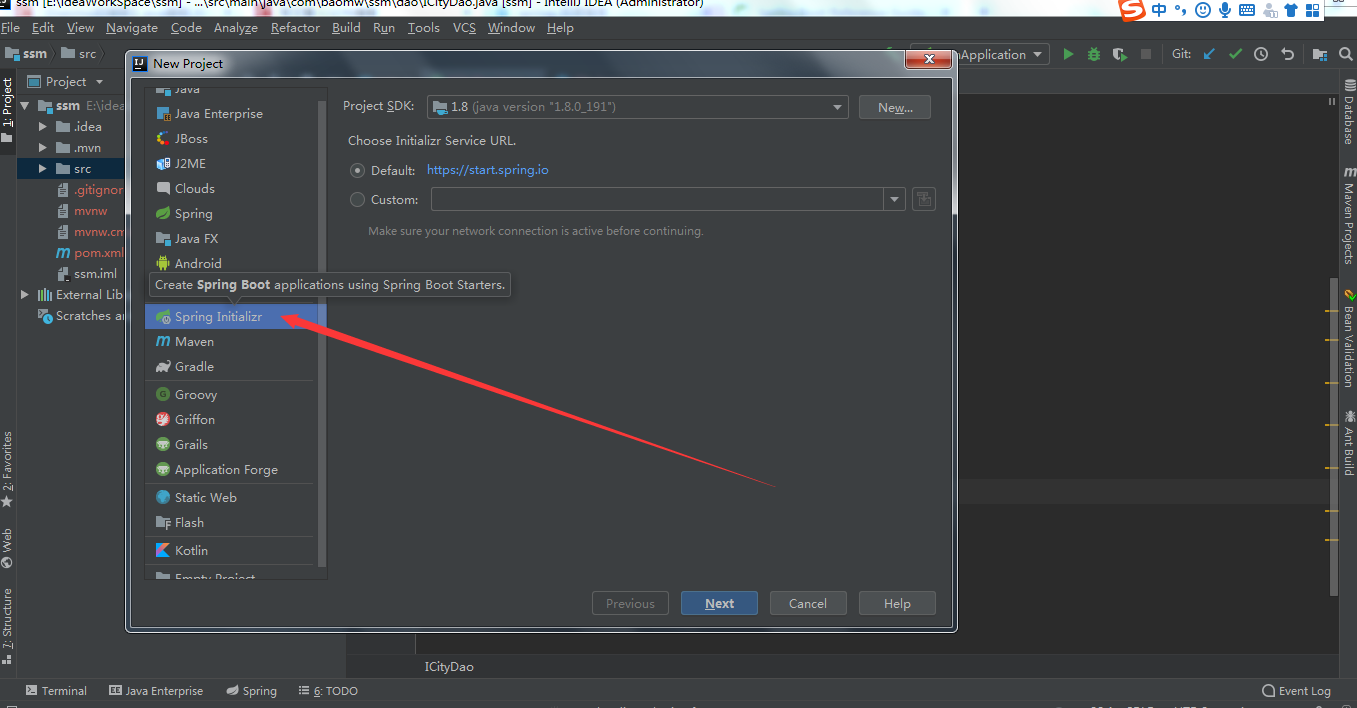
Task: Expand the src folder node
Action: tap(43, 169)
